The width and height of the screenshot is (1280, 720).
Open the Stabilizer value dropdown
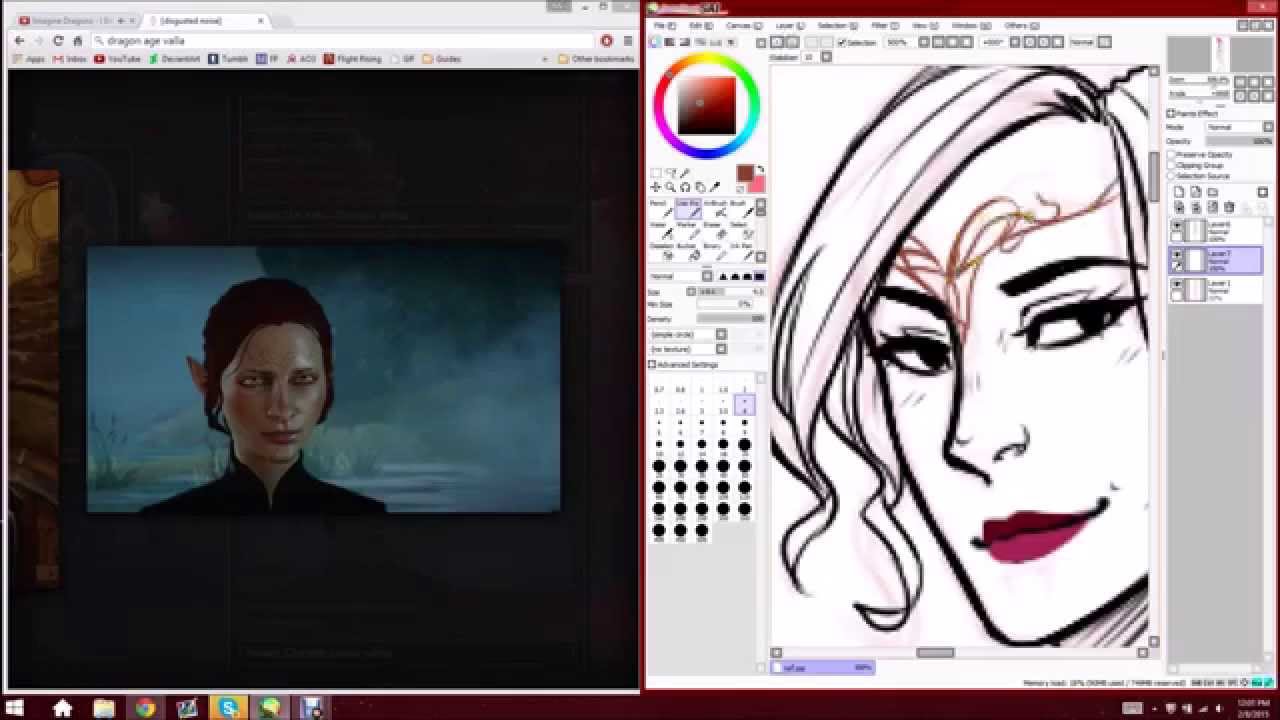coord(826,57)
